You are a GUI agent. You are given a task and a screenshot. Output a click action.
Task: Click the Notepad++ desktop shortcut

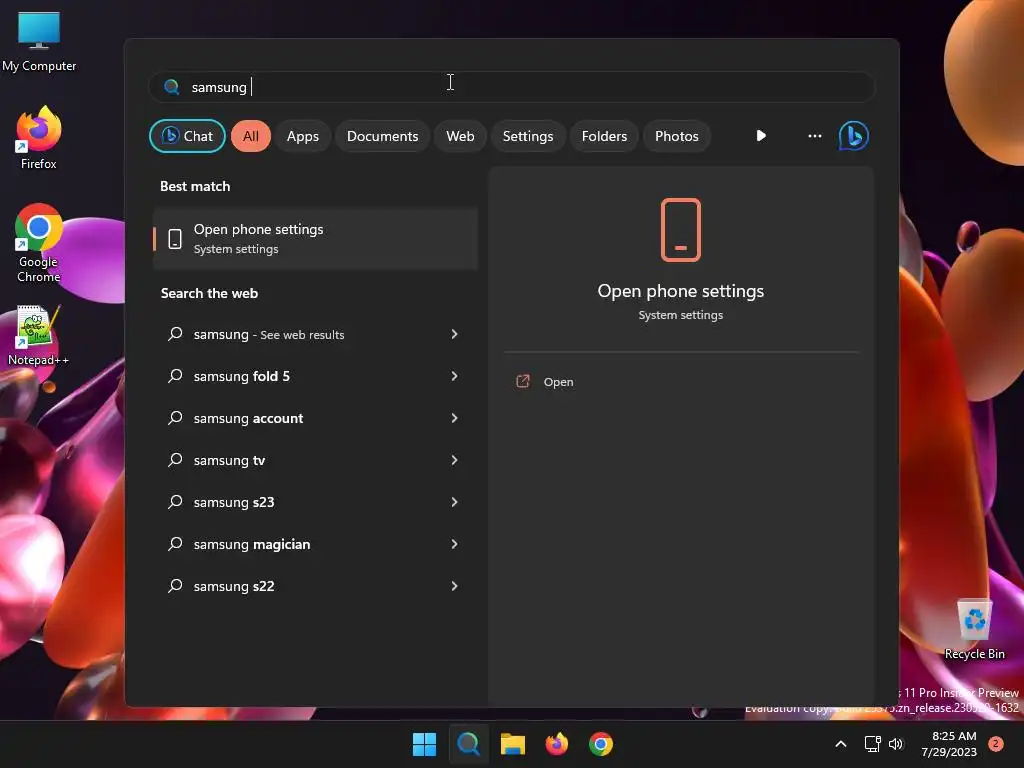click(x=38, y=336)
